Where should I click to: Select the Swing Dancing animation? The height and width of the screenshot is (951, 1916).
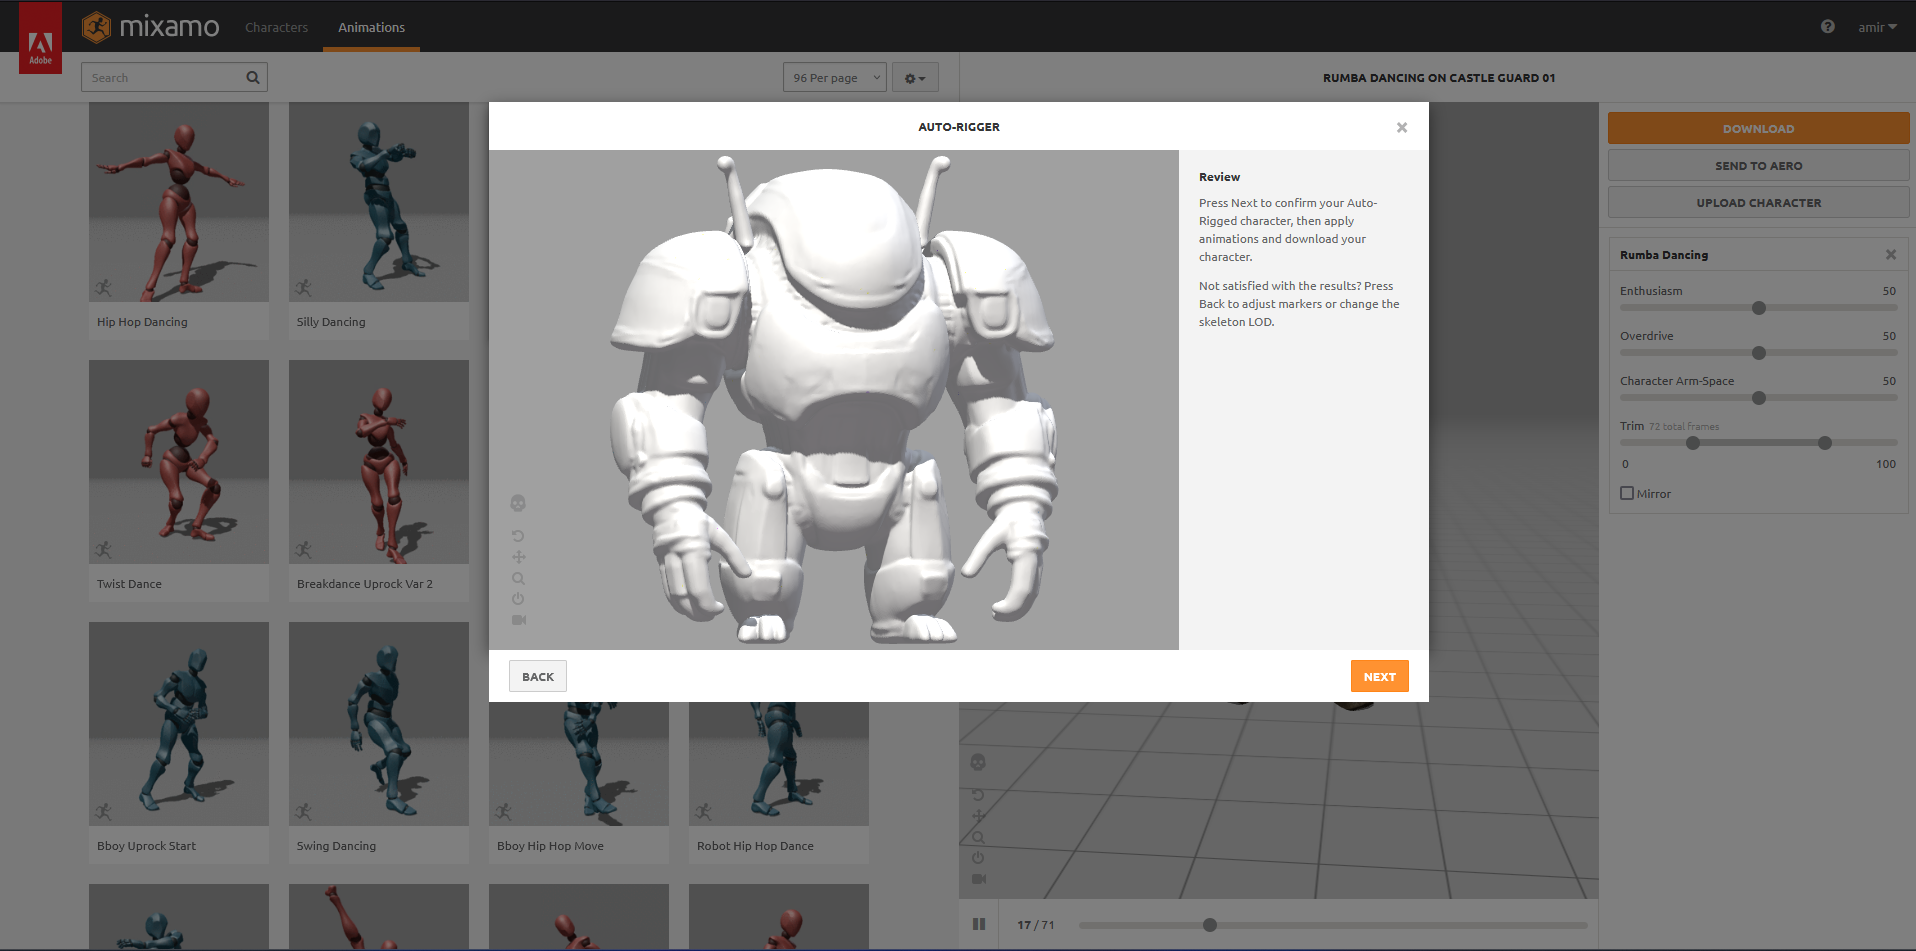[379, 743]
